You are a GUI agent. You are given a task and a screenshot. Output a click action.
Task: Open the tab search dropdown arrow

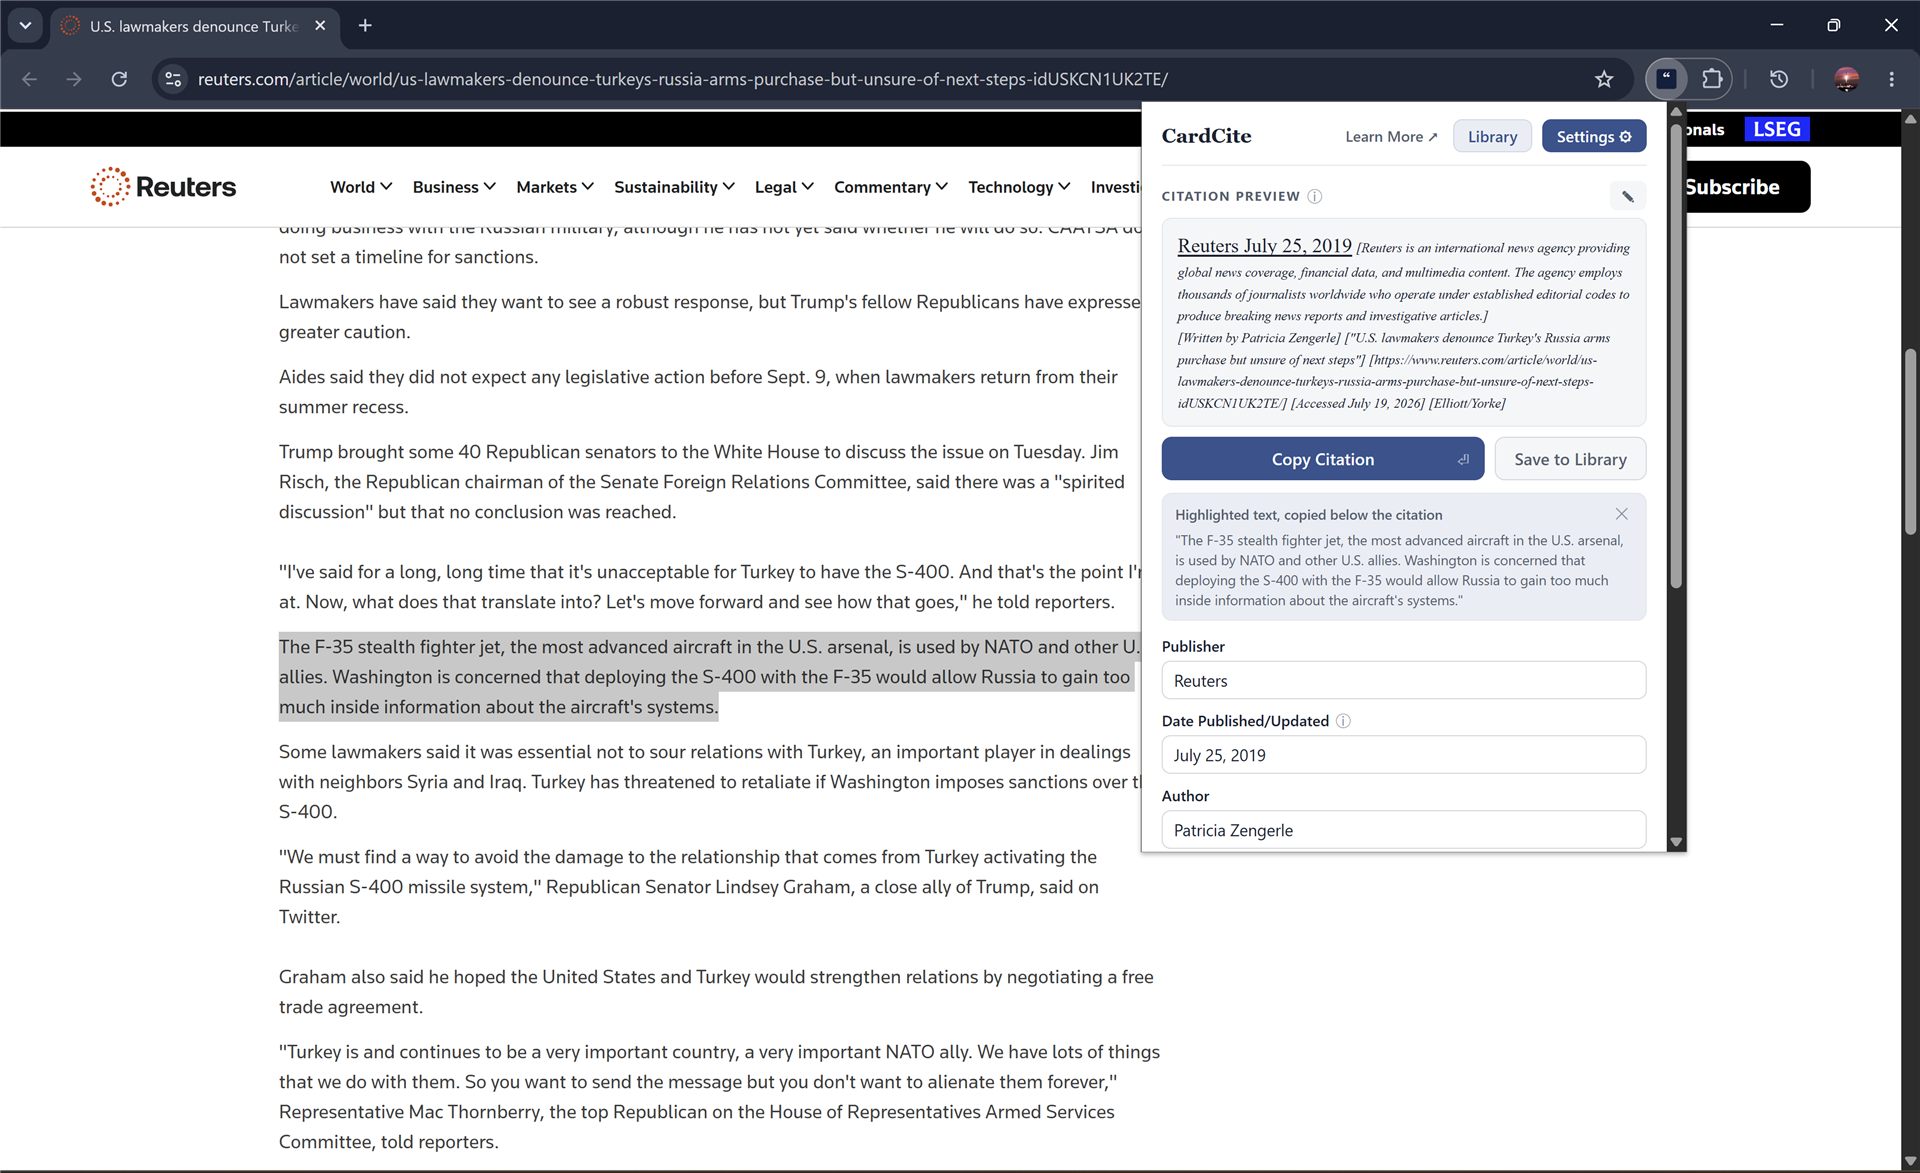(25, 26)
